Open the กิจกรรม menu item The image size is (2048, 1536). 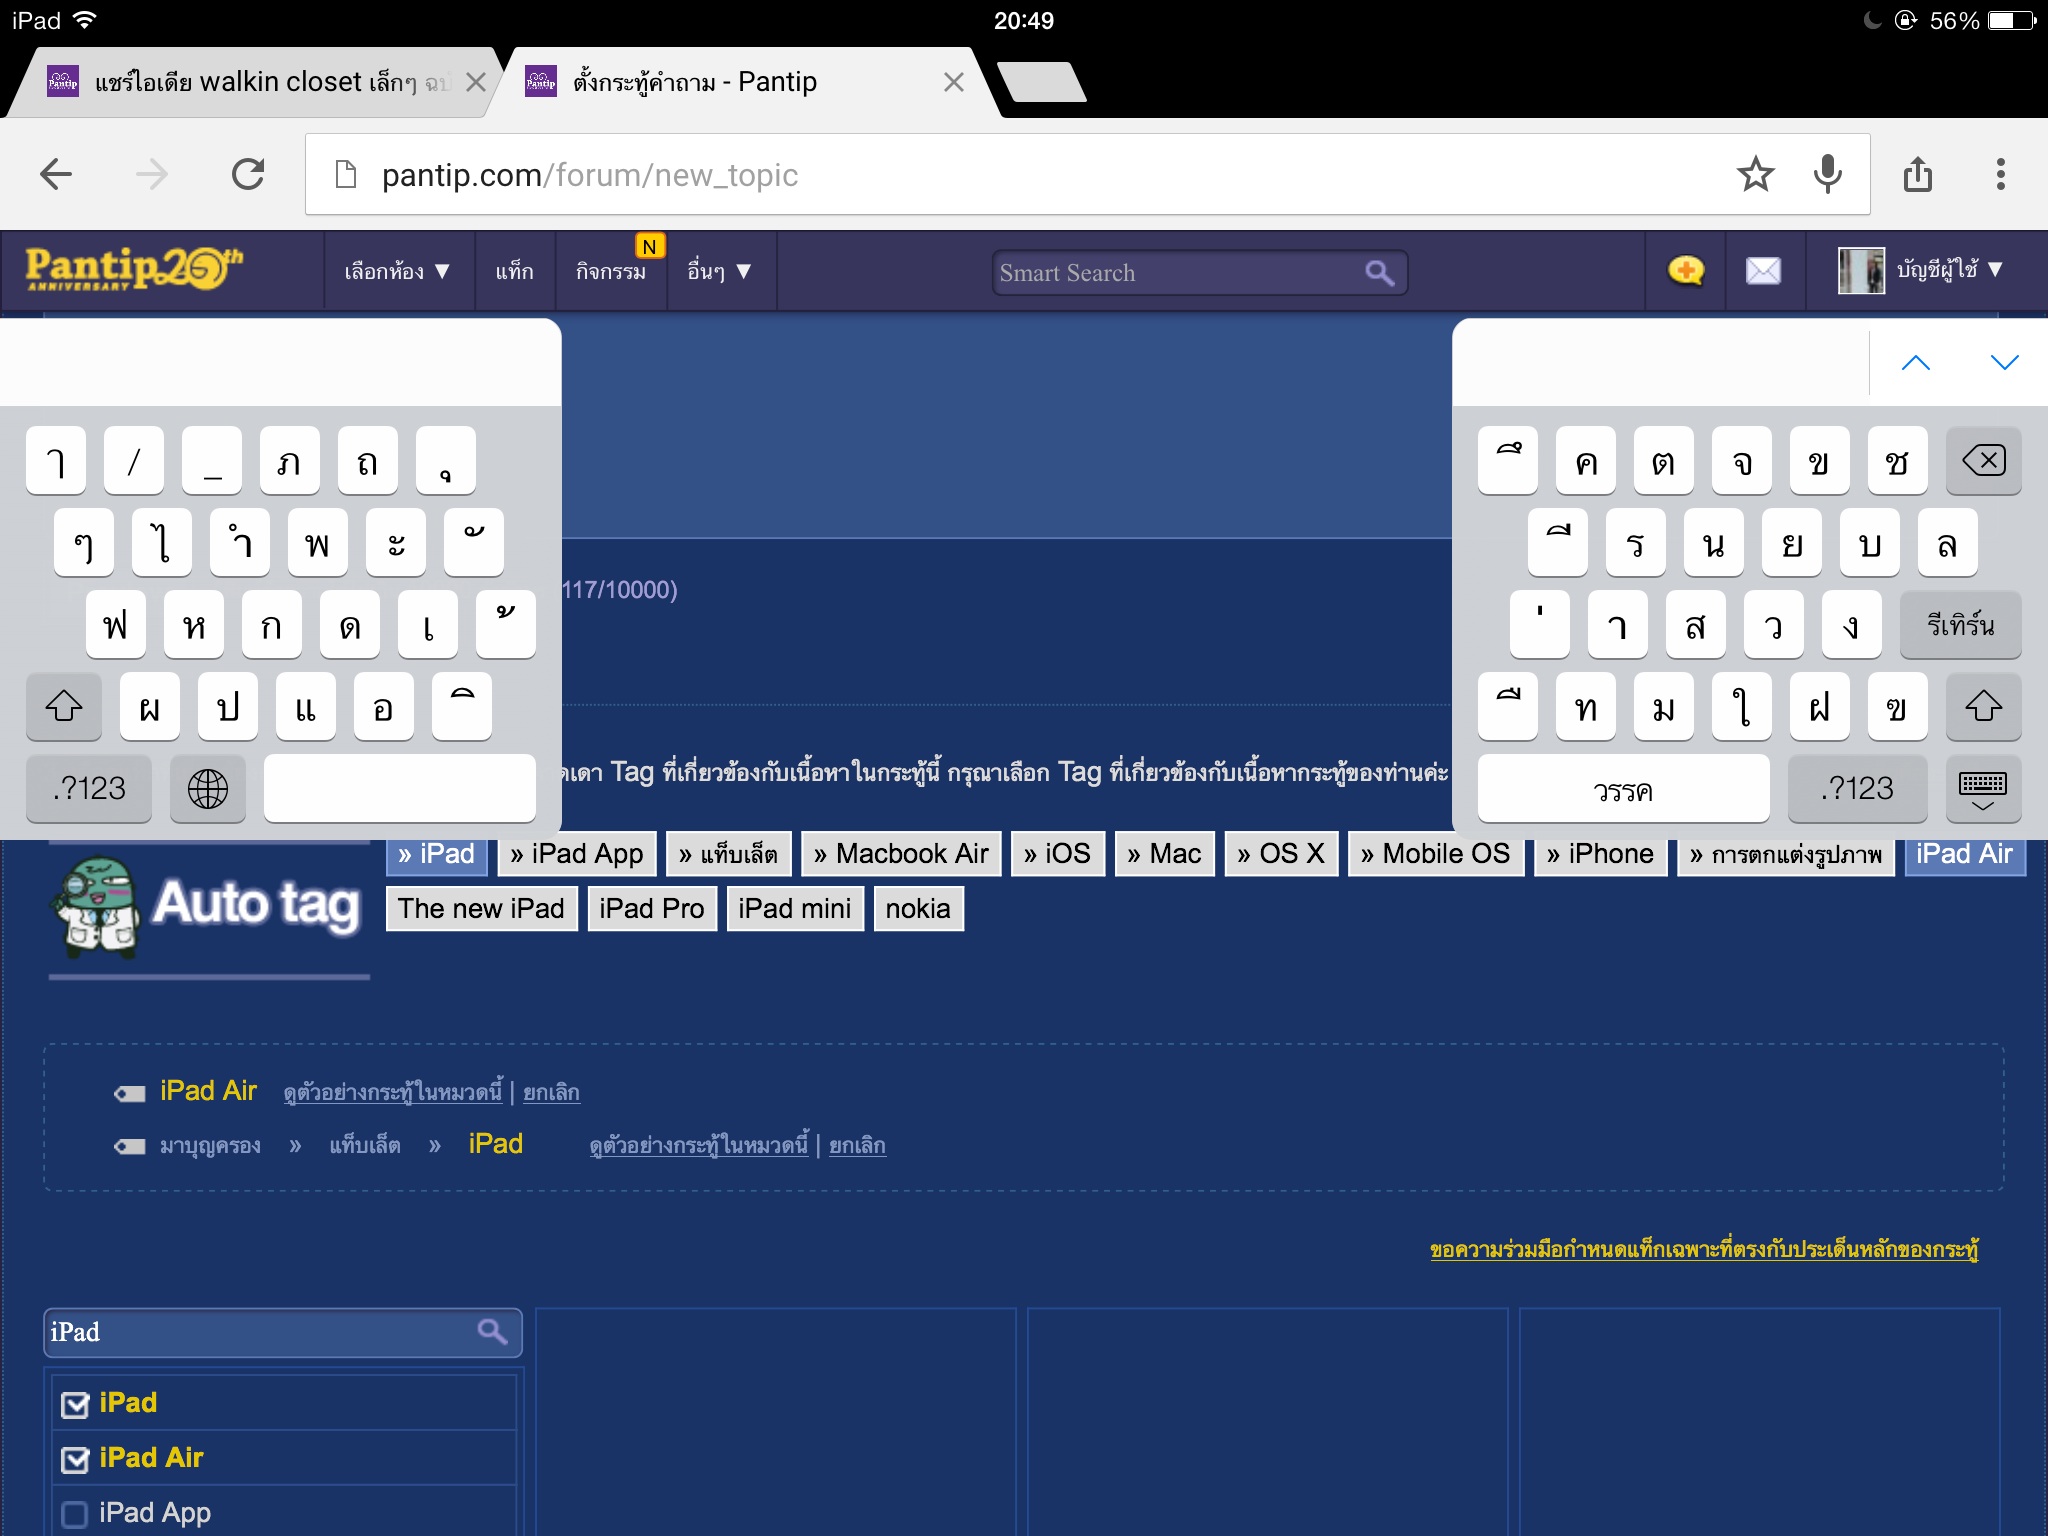tap(611, 271)
